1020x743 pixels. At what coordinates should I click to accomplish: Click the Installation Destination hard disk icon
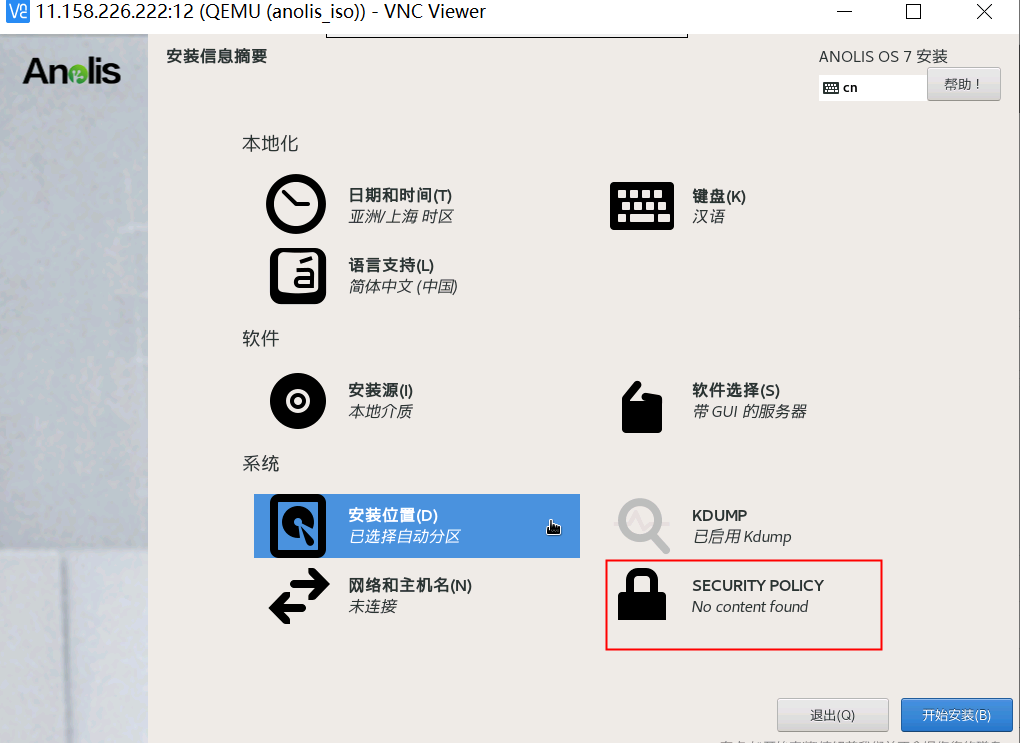coord(298,526)
